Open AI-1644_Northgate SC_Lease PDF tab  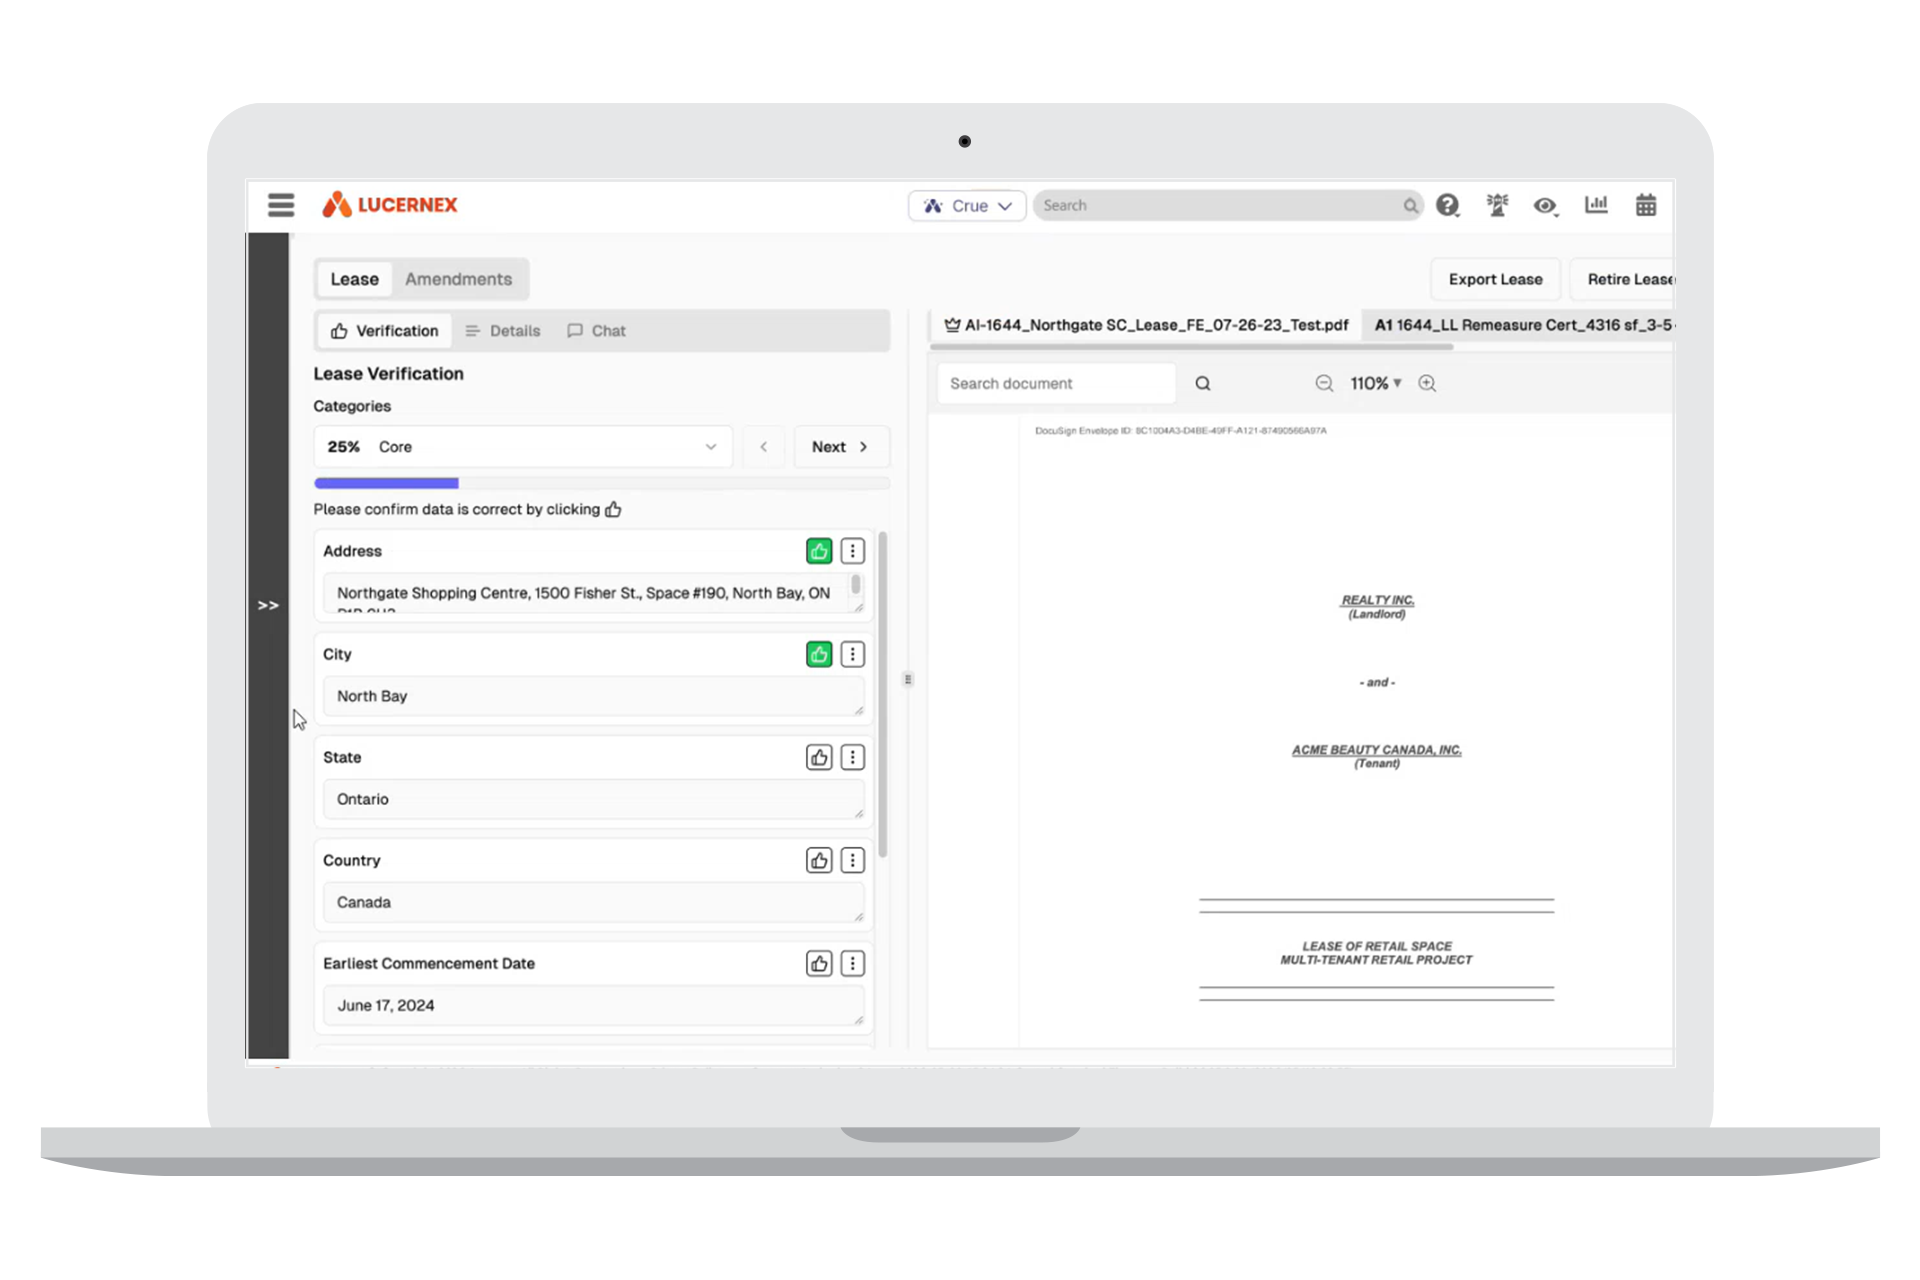pos(1146,325)
